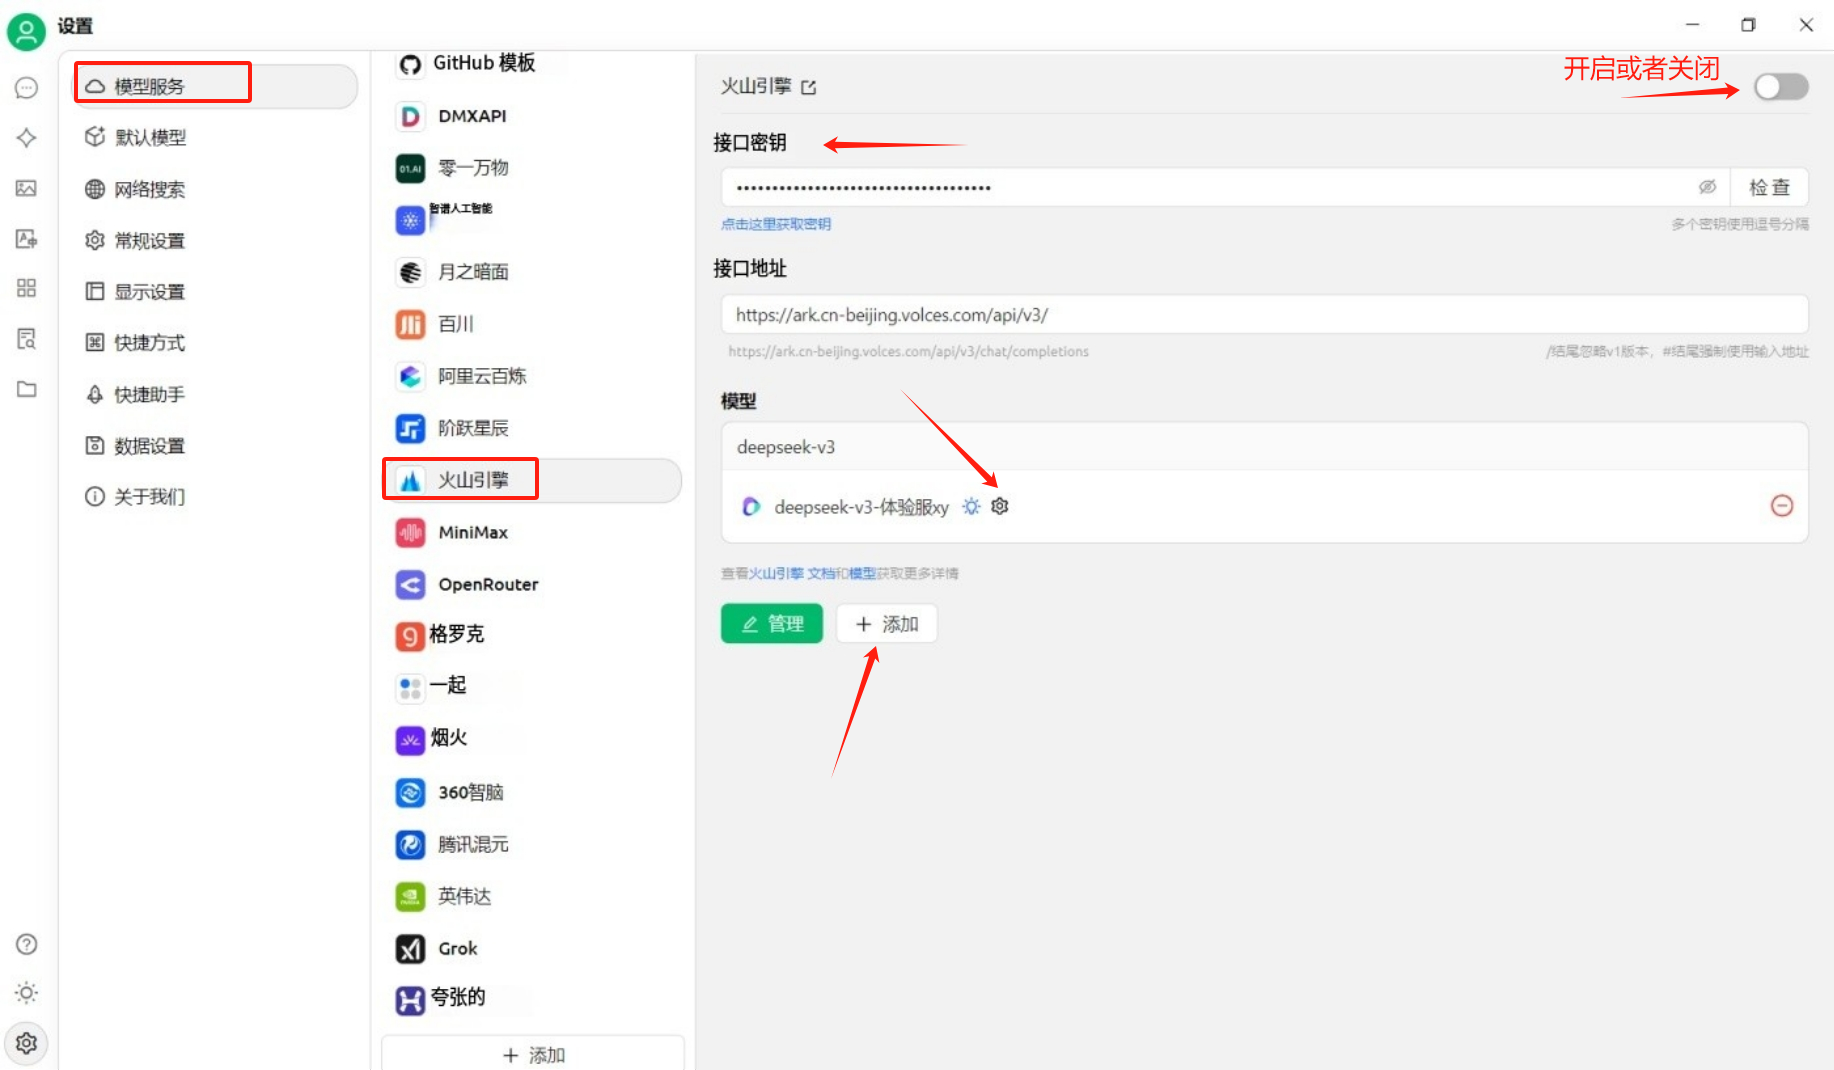The image size is (1834, 1070).
Task: Open 关于我们 settings section
Action: click(x=216, y=496)
